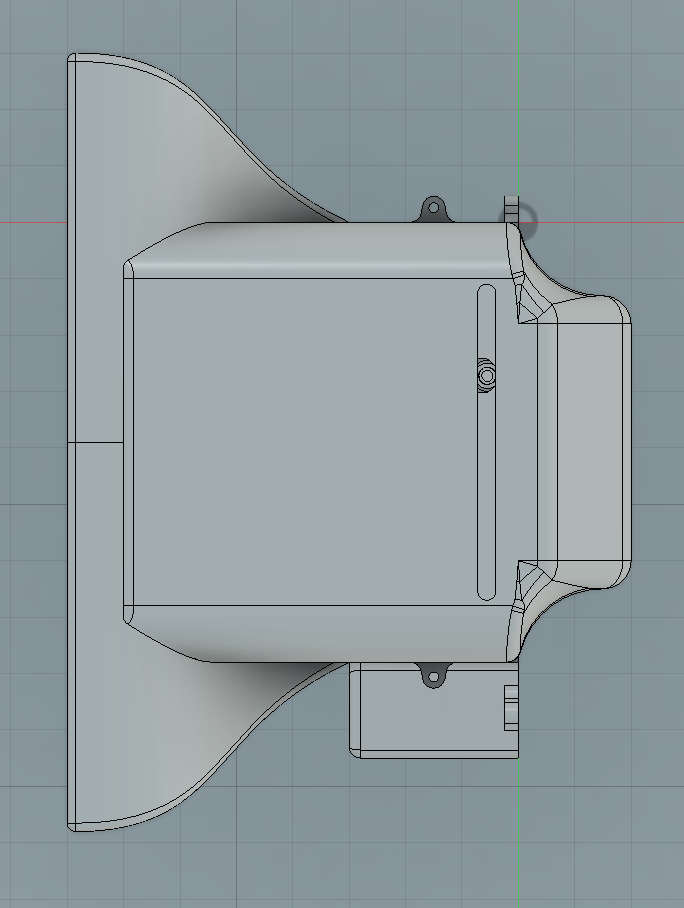Select the rectangular box below the housing
This screenshot has width=684, height=908.
[434, 710]
